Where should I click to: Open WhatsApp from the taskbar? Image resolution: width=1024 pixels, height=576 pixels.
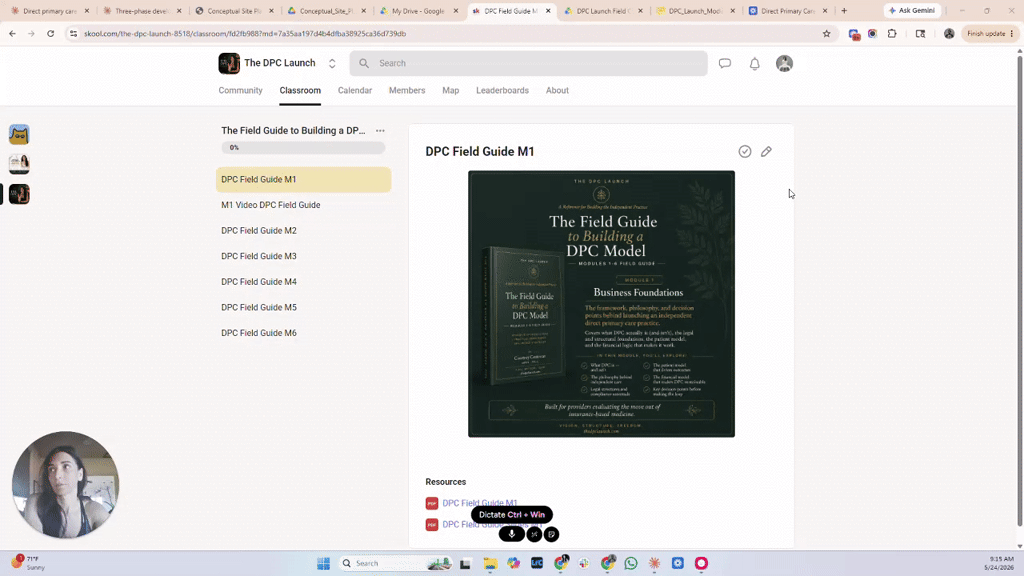(631, 563)
